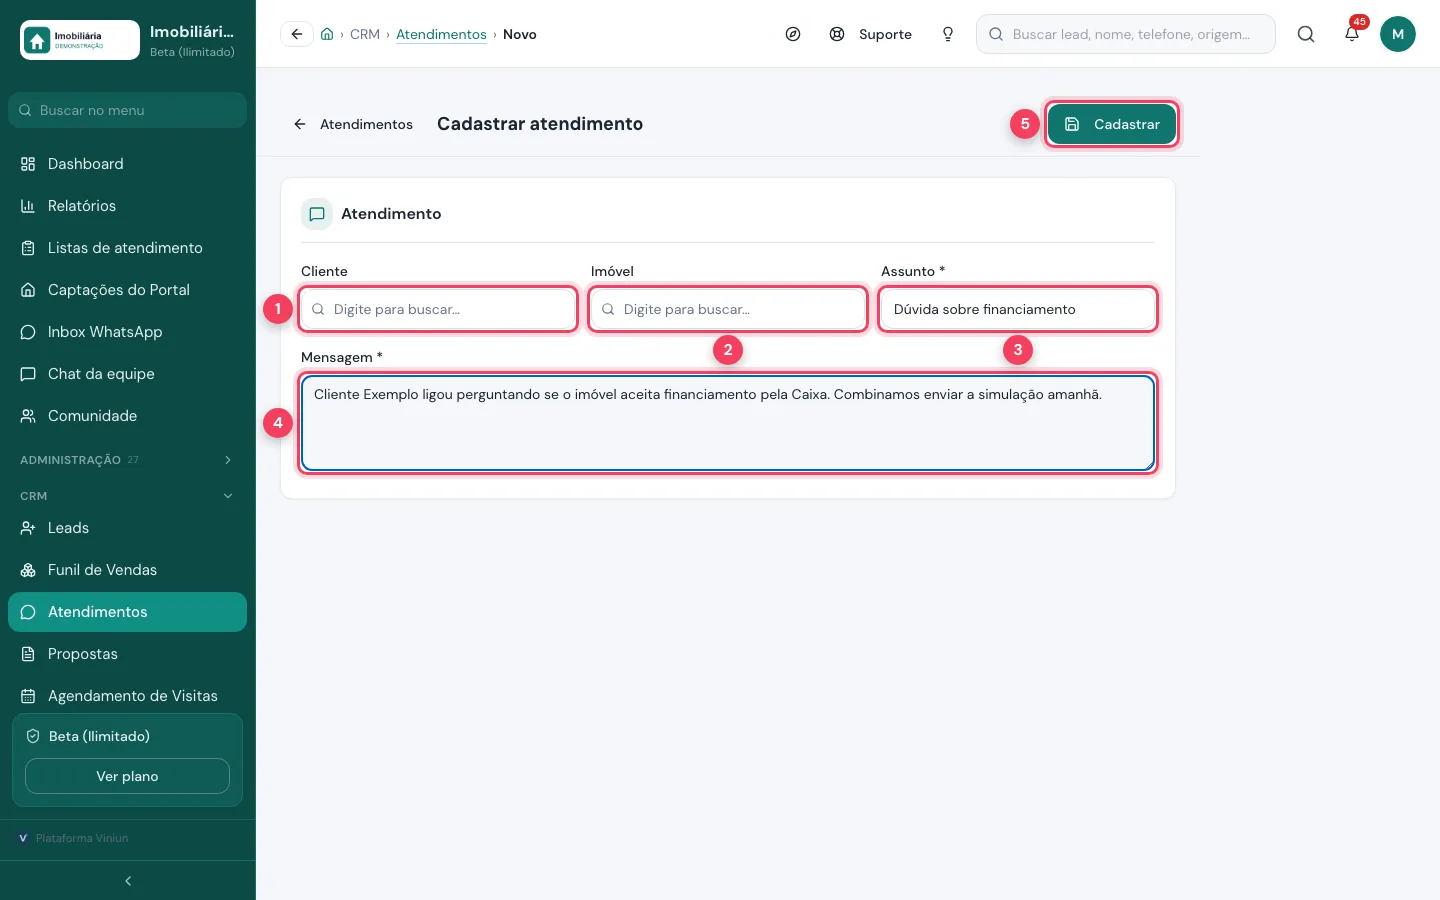Click the Cadastrar button
Image resolution: width=1440 pixels, height=900 pixels.
tap(1112, 124)
